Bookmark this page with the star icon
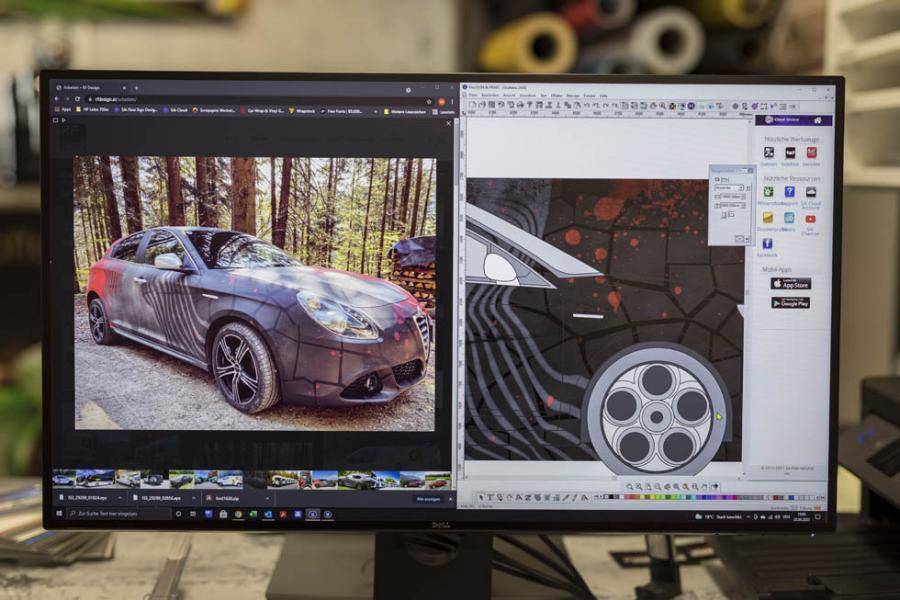 pyautogui.click(x=429, y=101)
